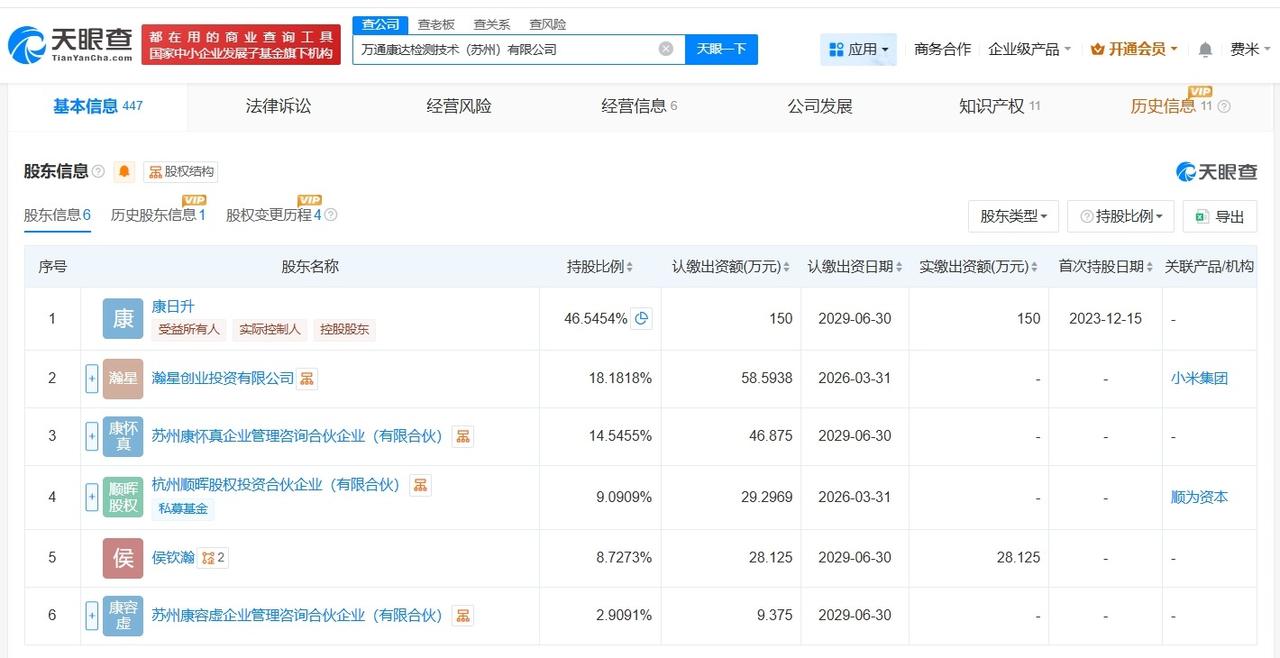Viewport: 1280px width, 658px height.
Task: Open the 小米集团 related product link
Action: pos(1199,378)
